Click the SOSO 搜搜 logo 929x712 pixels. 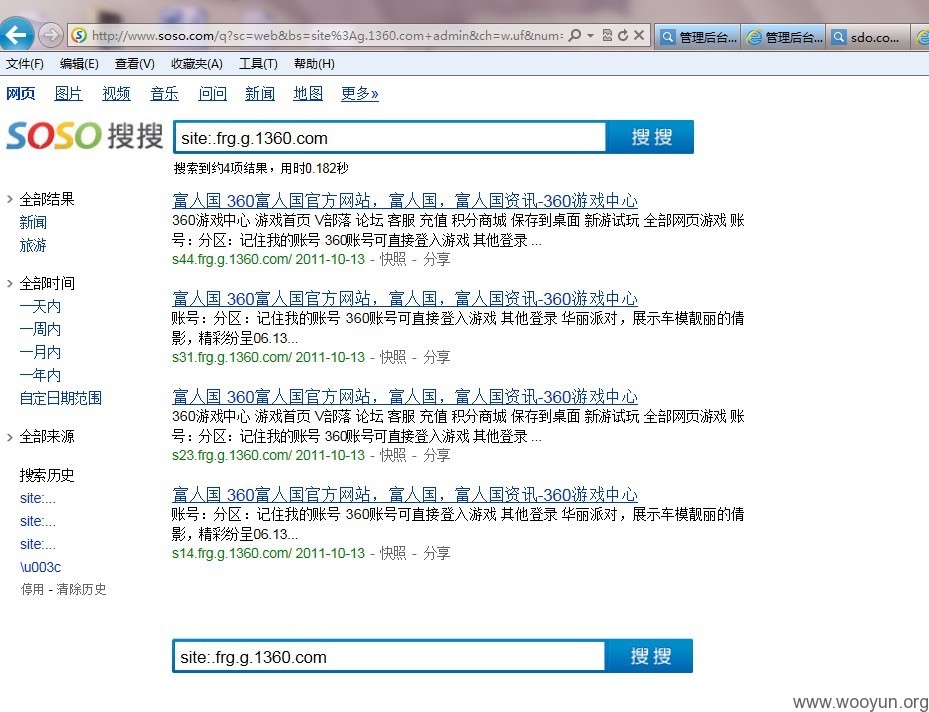(84, 136)
